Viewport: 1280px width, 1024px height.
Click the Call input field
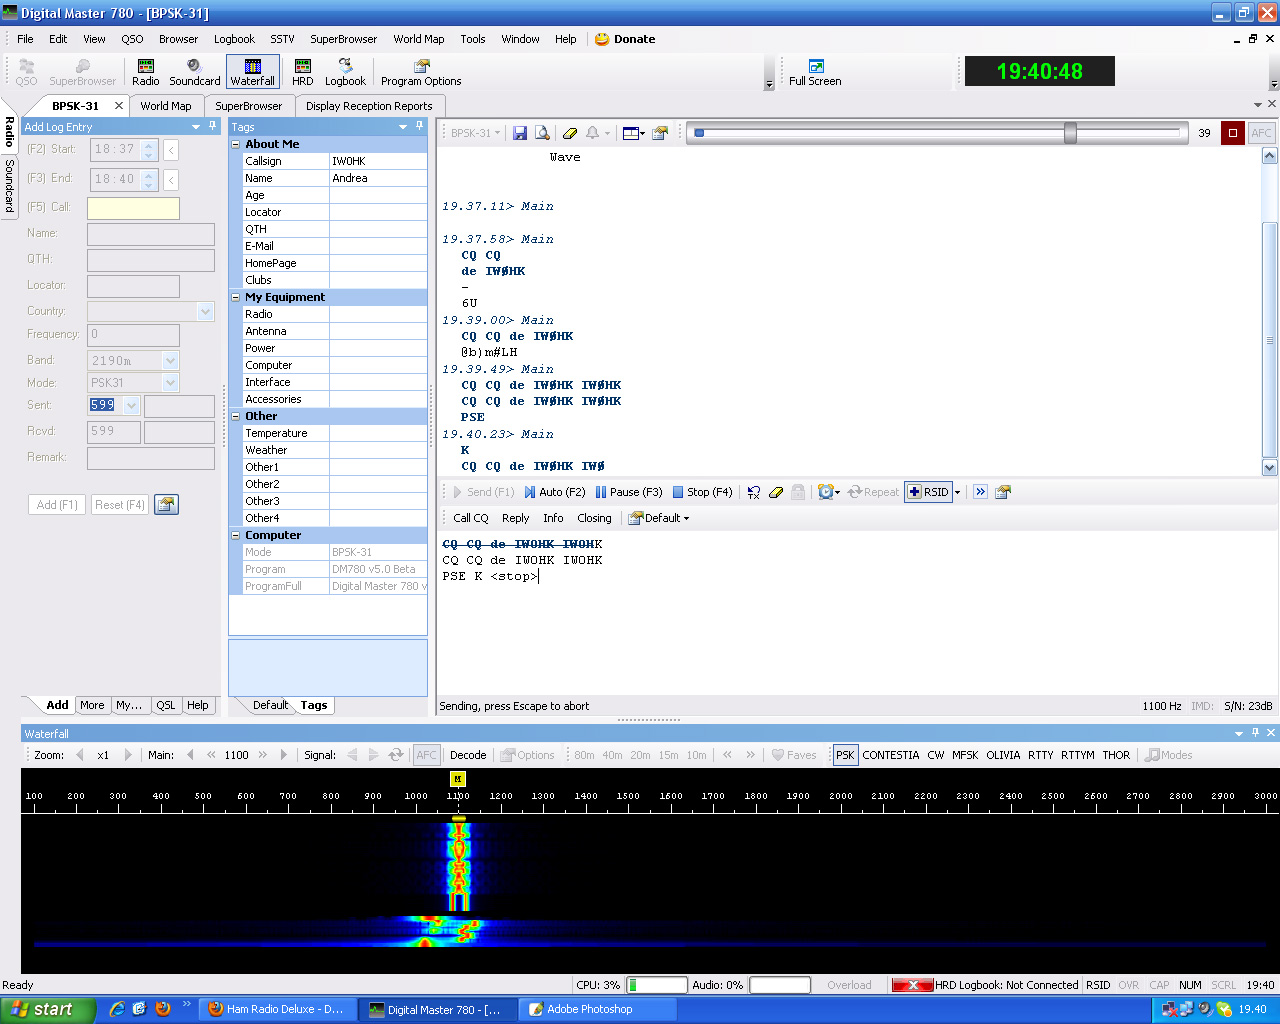coord(133,208)
